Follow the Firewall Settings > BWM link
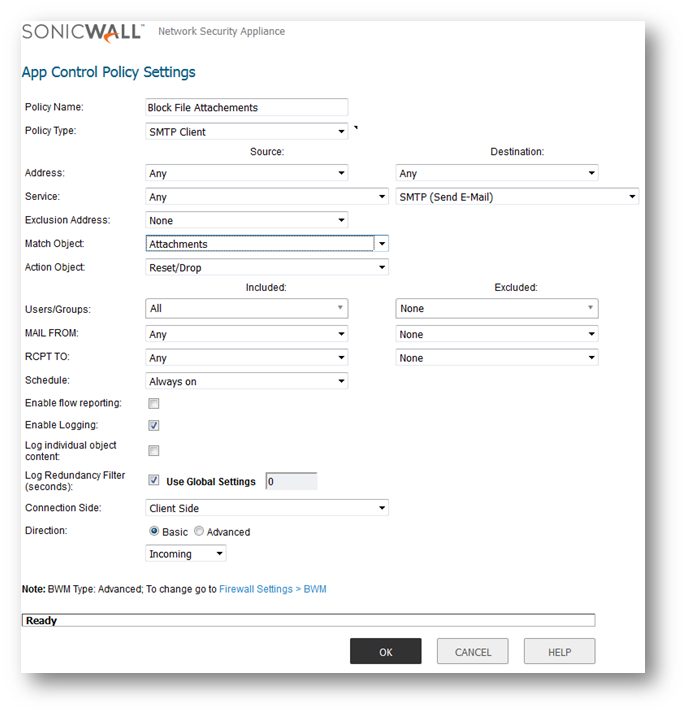The width and height of the screenshot is (687, 715). (273, 589)
